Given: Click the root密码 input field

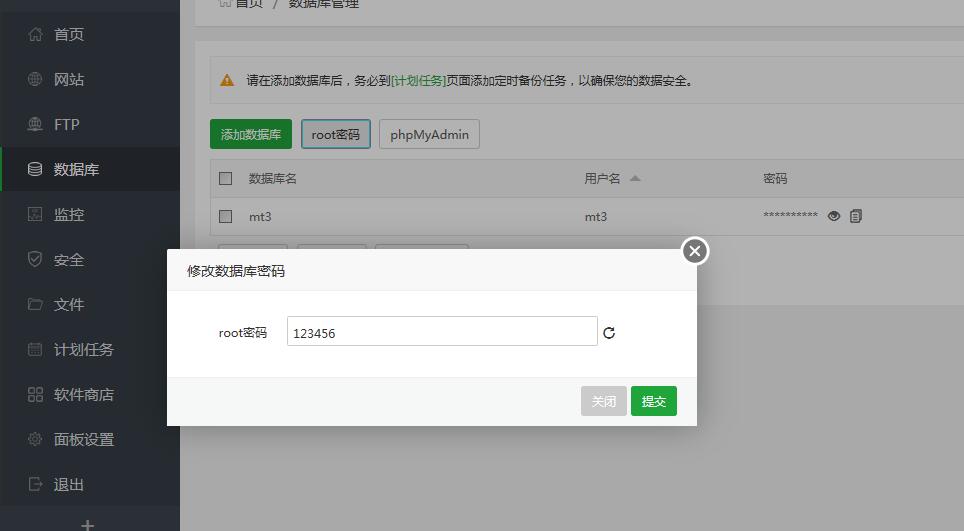Looking at the screenshot, I should [x=442, y=332].
